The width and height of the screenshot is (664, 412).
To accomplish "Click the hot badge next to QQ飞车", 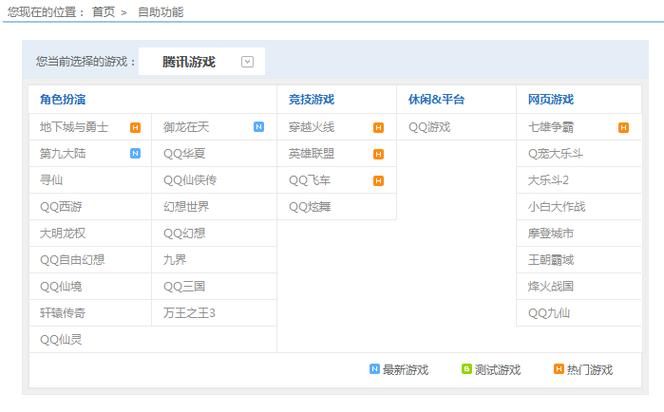I will tap(379, 181).
